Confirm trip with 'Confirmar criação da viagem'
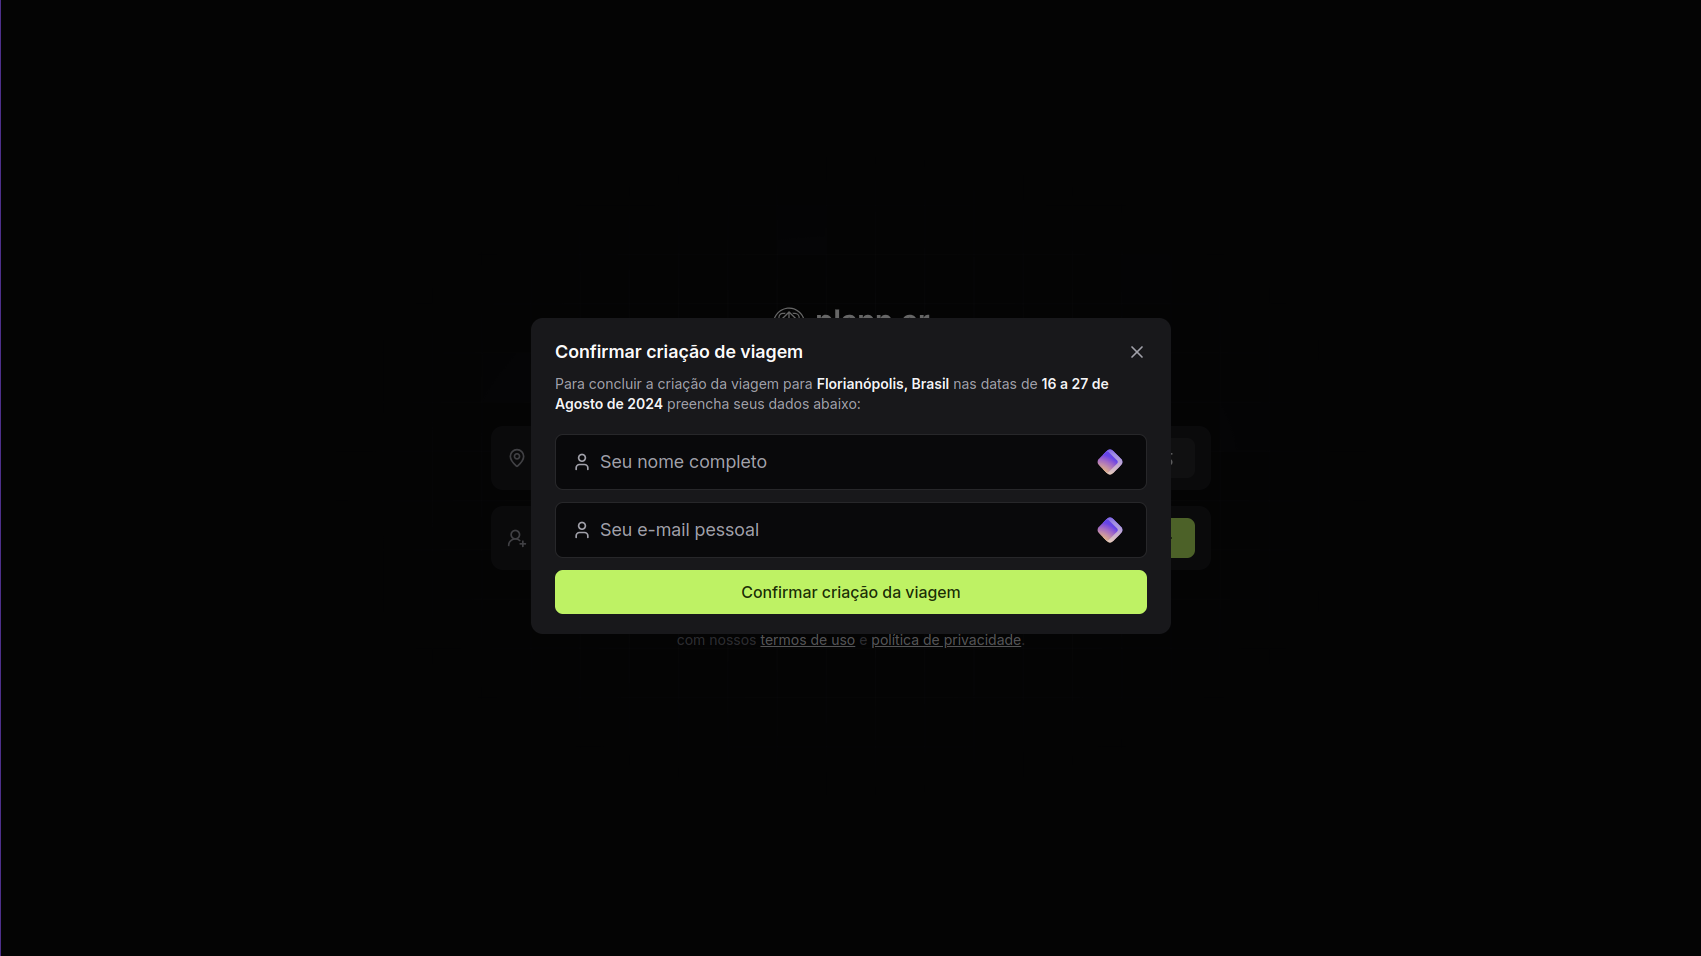 [x=851, y=592]
